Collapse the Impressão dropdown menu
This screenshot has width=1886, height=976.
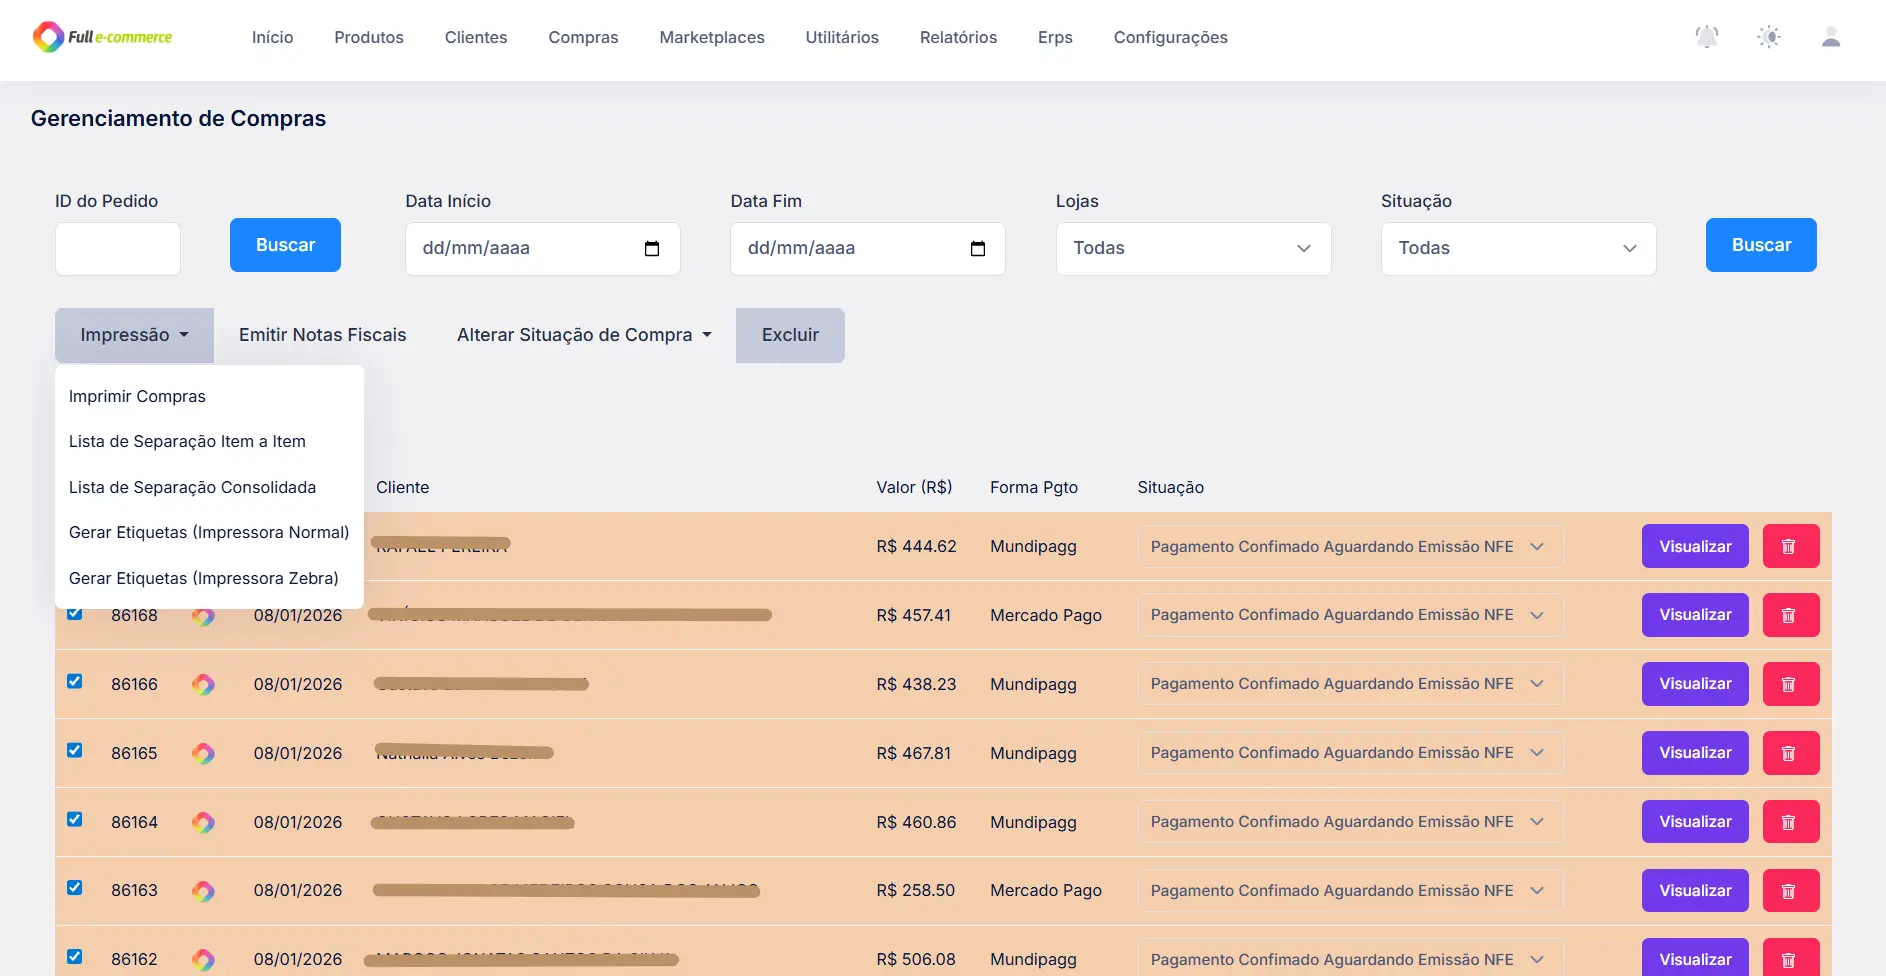(x=134, y=335)
